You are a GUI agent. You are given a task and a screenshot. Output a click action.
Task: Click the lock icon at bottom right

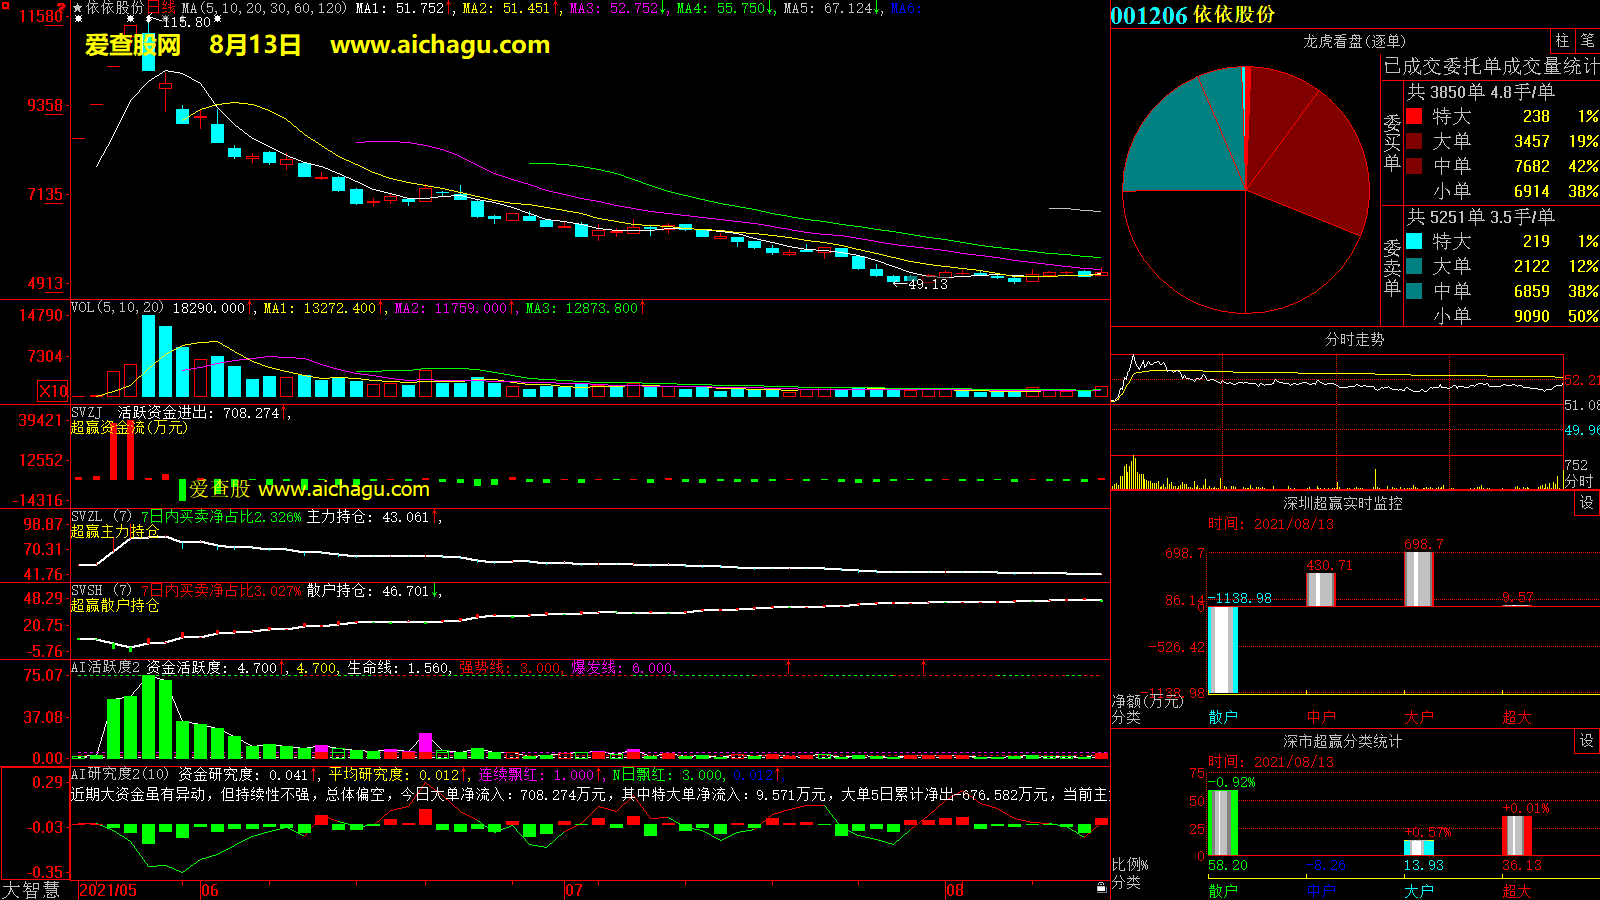tap(1101, 887)
